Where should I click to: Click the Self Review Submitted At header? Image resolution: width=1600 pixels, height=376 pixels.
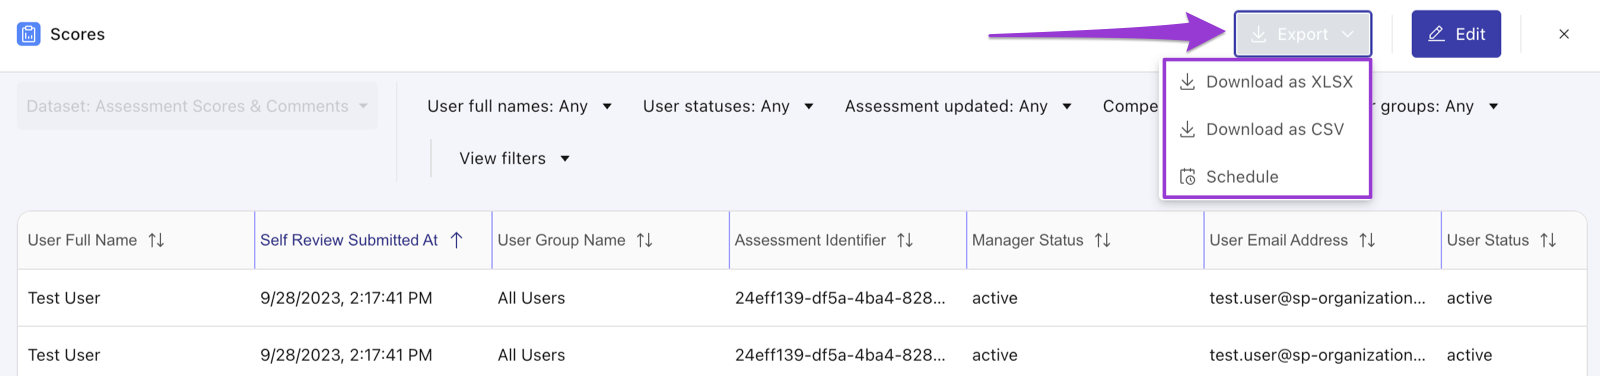[349, 240]
